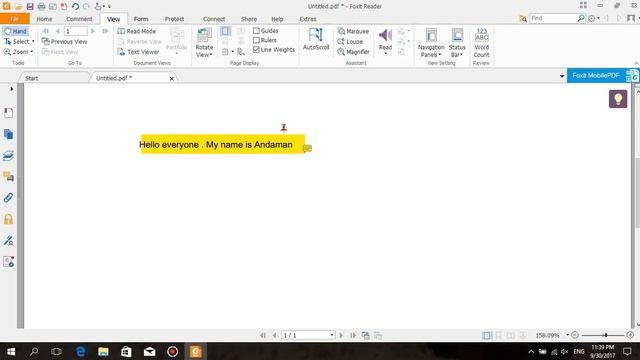
Task: Open the page 1/1 dropdown
Action: coord(332,335)
